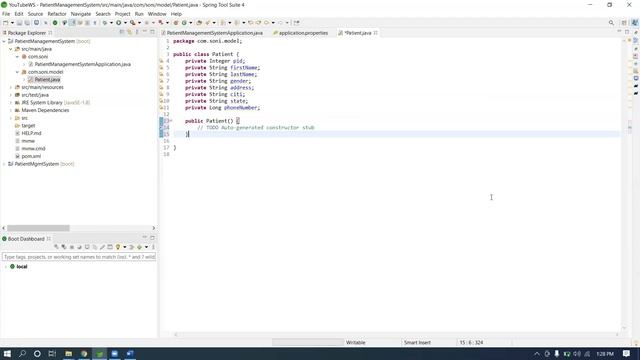This screenshot has width=640, height=360.
Task: Click the New file toolbar icon
Action: pos(6,23)
